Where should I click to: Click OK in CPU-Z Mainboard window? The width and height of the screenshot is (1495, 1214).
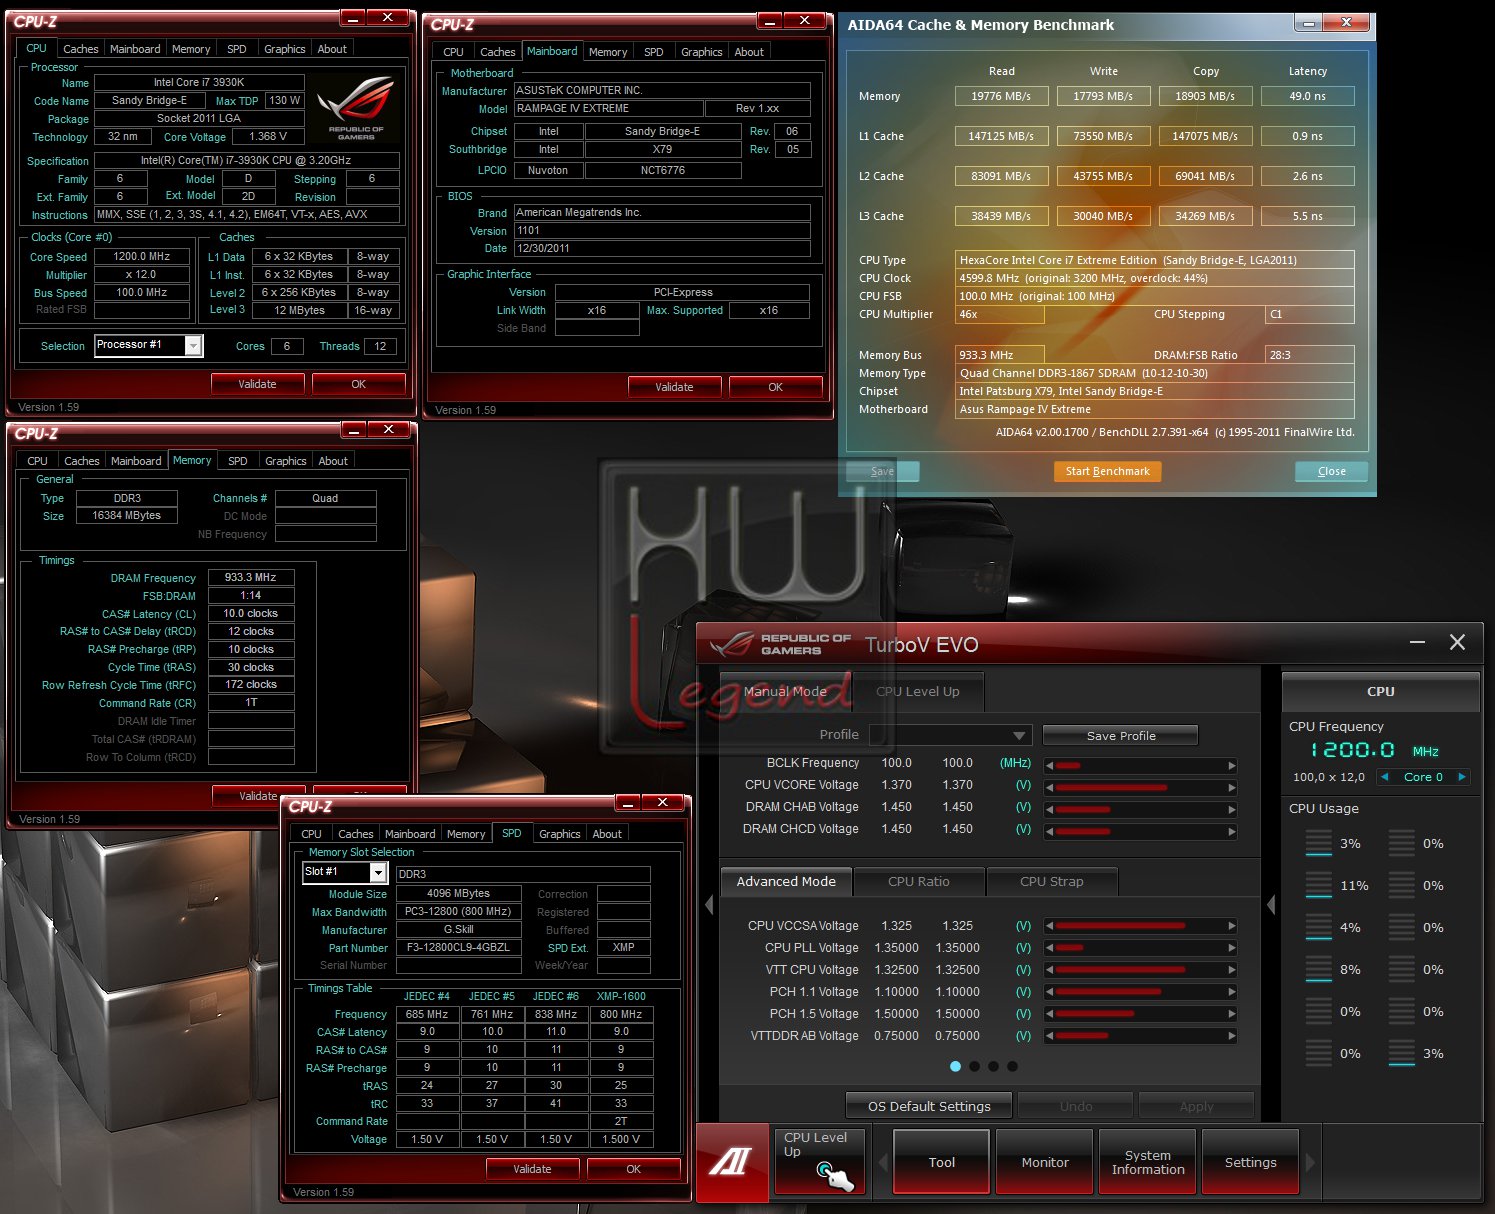tap(775, 387)
